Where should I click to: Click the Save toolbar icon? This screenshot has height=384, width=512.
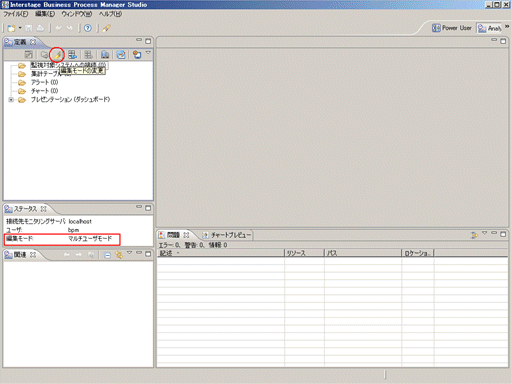point(29,28)
